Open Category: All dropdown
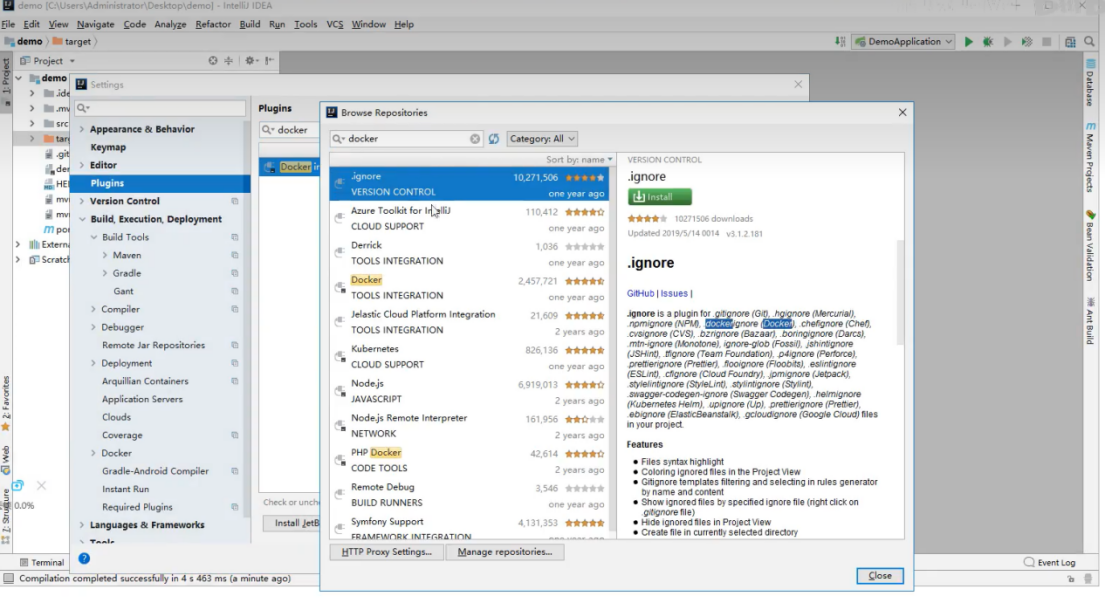The width and height of the screenshot is (1106, 604). point(542,139)
